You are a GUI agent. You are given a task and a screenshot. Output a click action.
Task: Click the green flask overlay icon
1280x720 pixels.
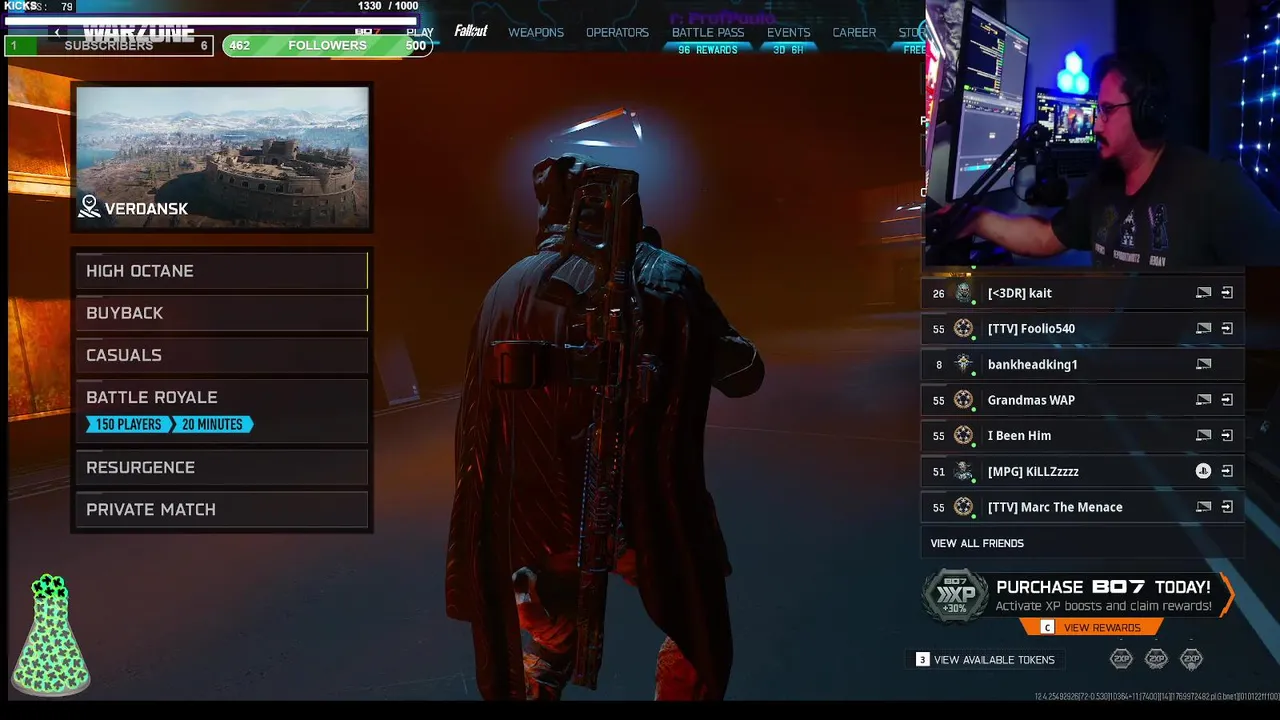[50, 634]
